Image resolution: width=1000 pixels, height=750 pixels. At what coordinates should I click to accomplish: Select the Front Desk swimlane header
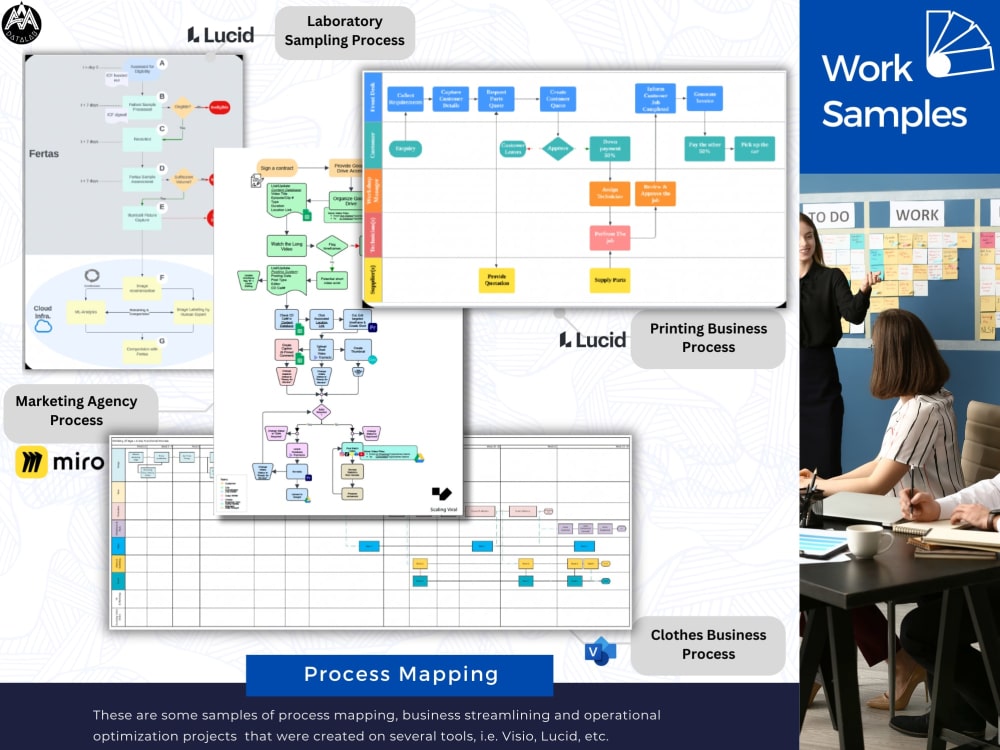pos(373,97)
